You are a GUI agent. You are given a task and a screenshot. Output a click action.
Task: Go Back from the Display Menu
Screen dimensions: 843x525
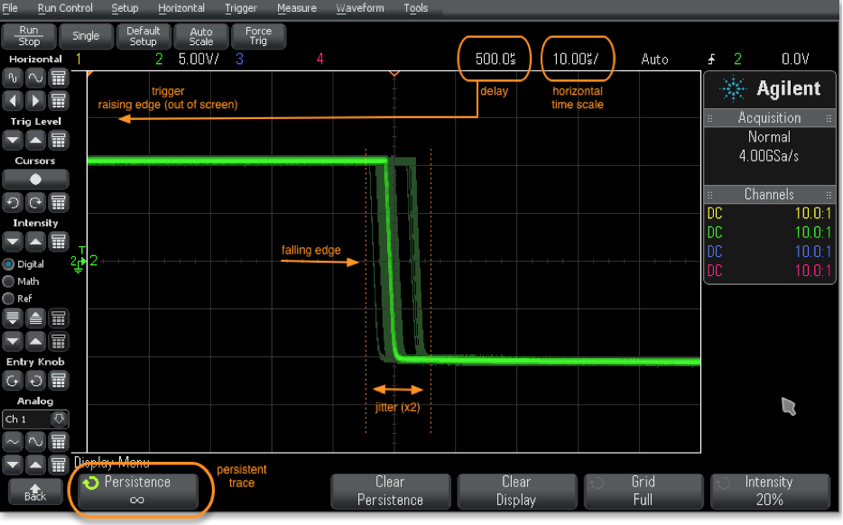pyautogui.click(x=35, y=492)
